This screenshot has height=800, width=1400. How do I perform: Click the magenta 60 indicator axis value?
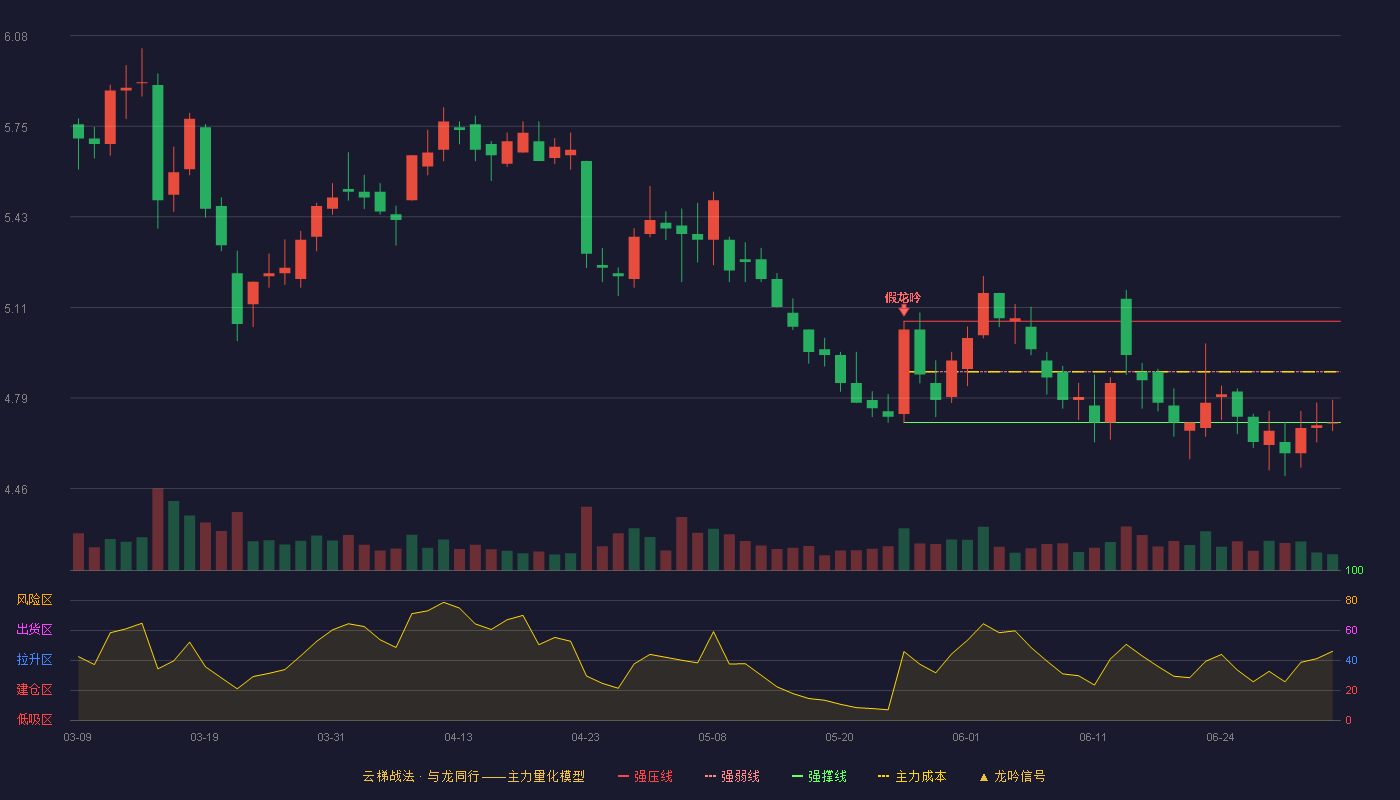[x=1351, y=630]
